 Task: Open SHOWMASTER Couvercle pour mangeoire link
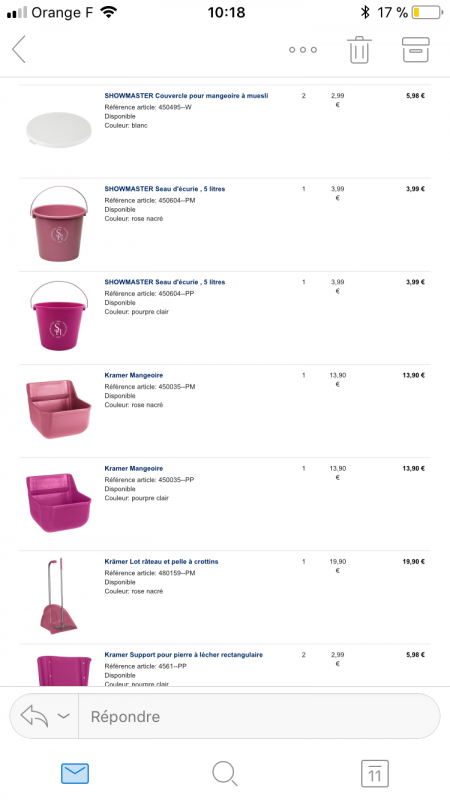tap(186, 96)
